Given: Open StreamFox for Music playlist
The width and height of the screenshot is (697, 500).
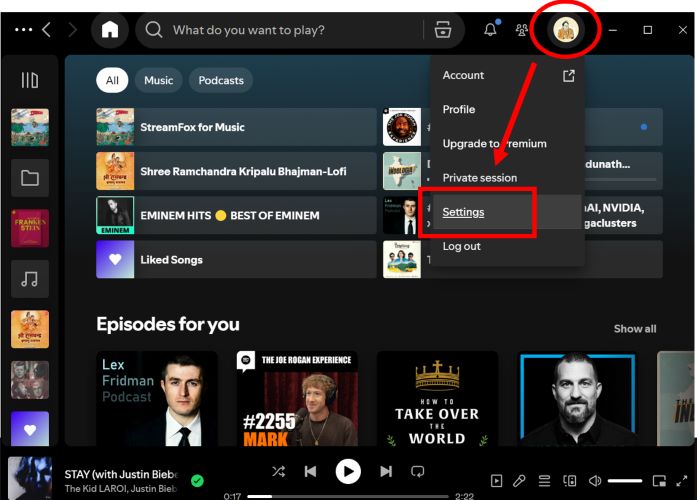Looking at the screenshot, I should coord(236,127).
